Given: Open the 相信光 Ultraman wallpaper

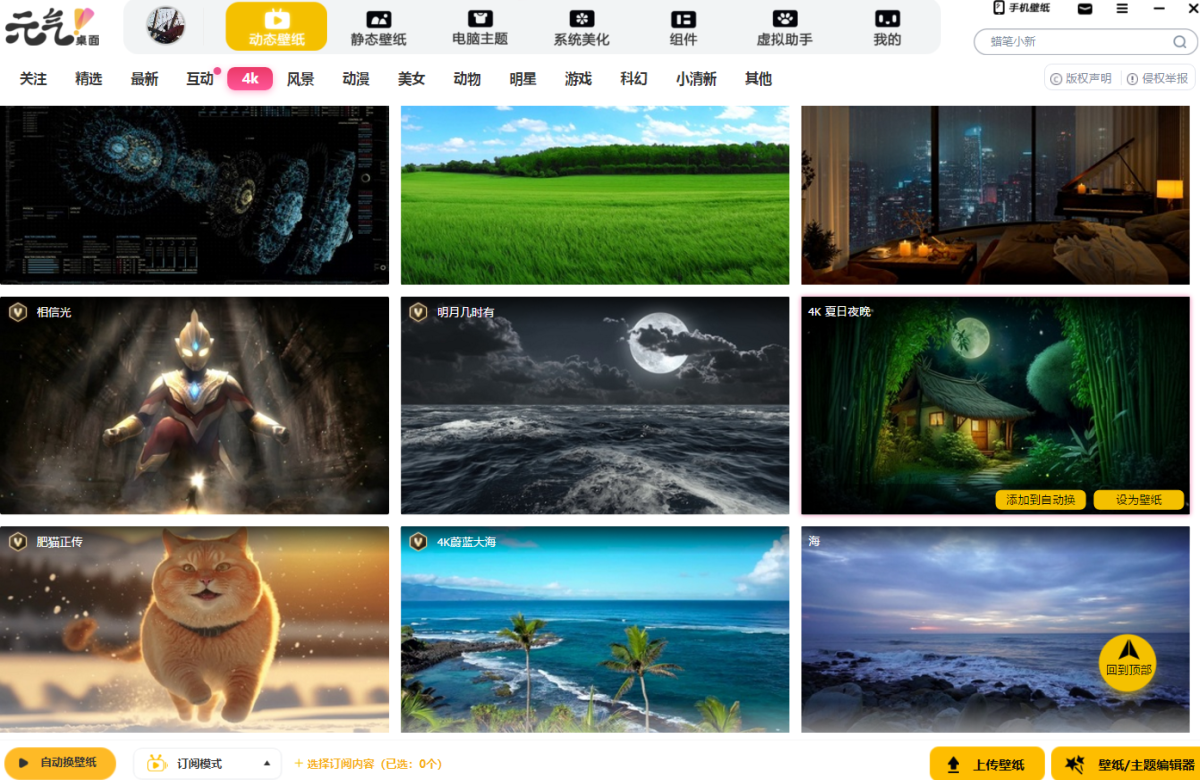Looking at the screenshot, I should [x=194, y=405].
